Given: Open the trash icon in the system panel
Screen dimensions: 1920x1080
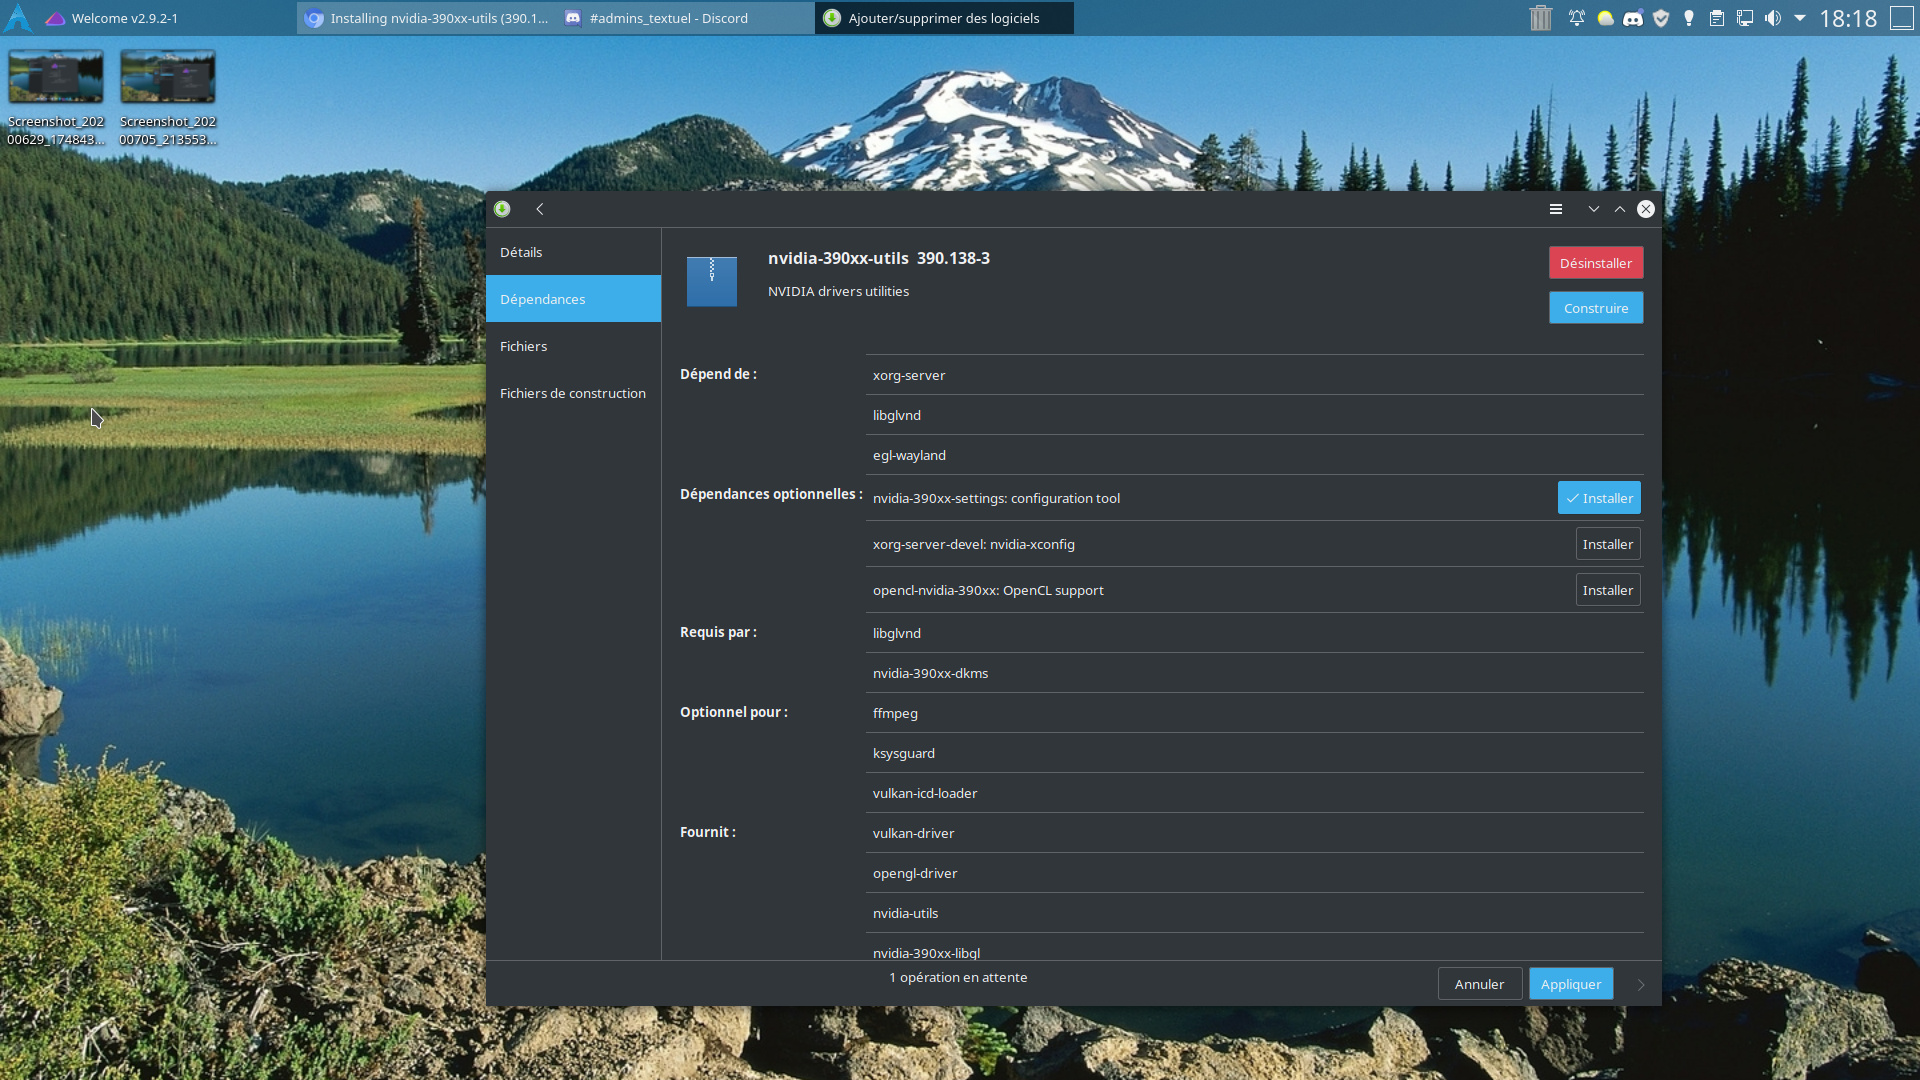Looking at the screenshot, I should (1540, 18).
